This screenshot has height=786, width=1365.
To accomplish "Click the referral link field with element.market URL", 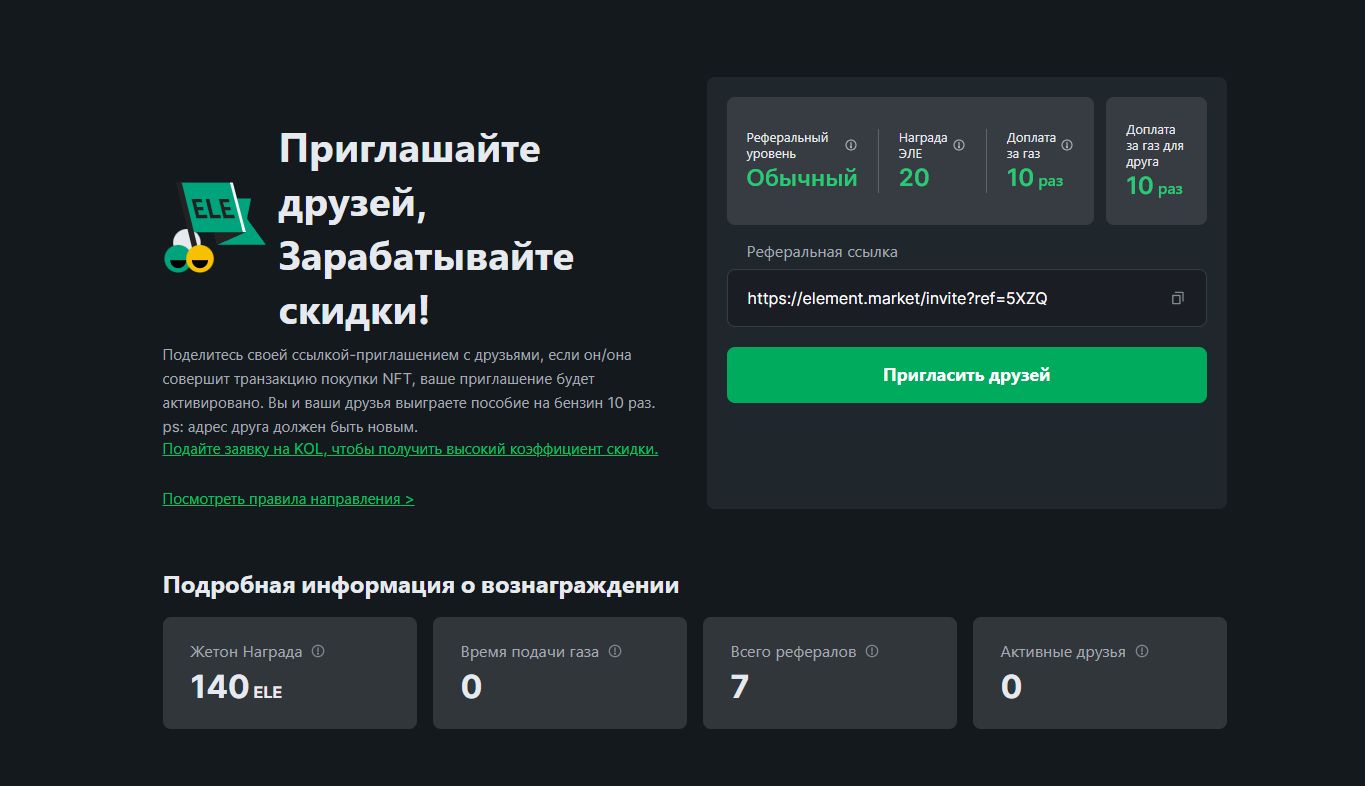I will pos(966,298).
